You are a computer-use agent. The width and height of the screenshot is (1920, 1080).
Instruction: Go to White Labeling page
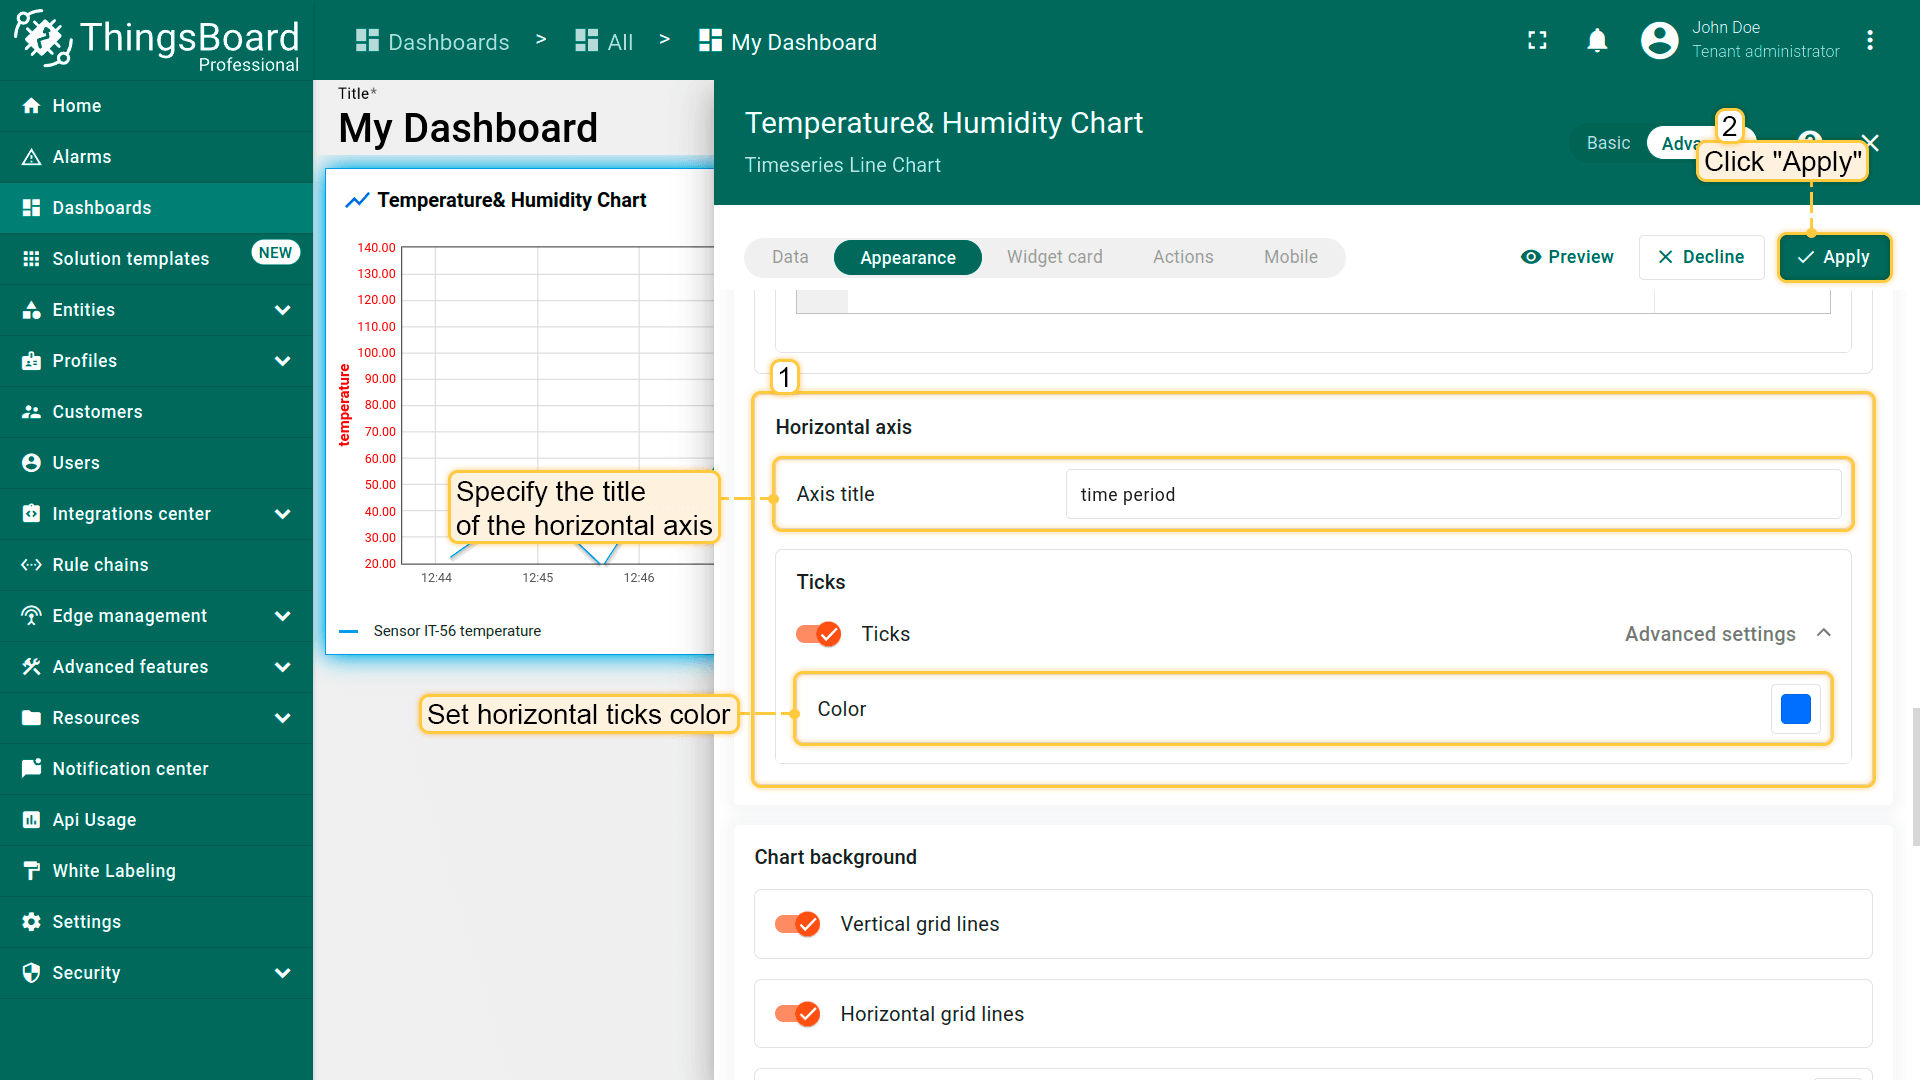click(113, 871)
